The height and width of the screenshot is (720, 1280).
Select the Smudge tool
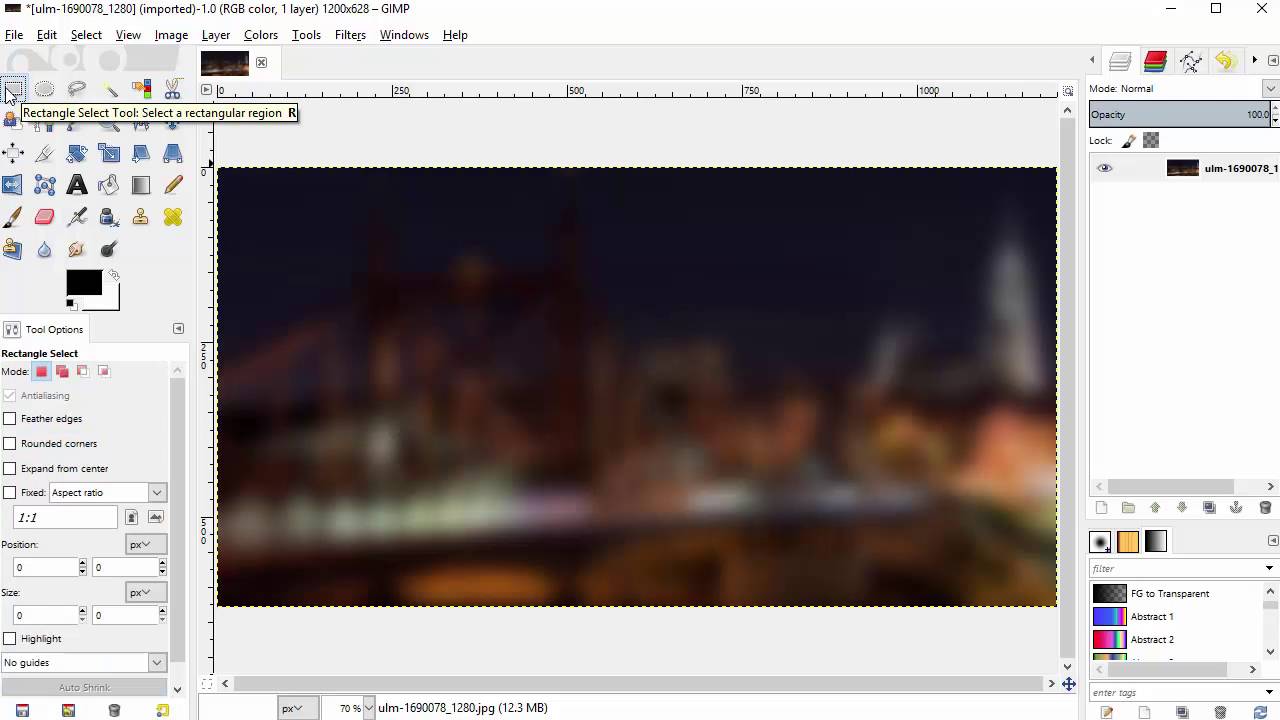click(x=76, y=249)
